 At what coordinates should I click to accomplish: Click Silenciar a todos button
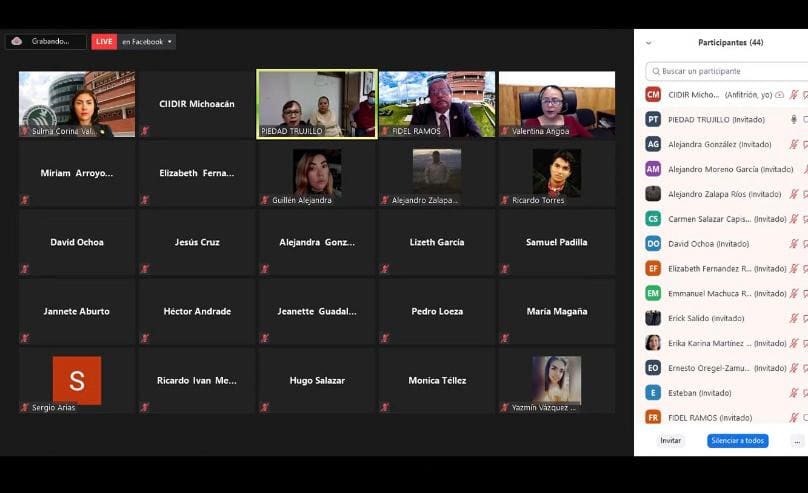738,440
